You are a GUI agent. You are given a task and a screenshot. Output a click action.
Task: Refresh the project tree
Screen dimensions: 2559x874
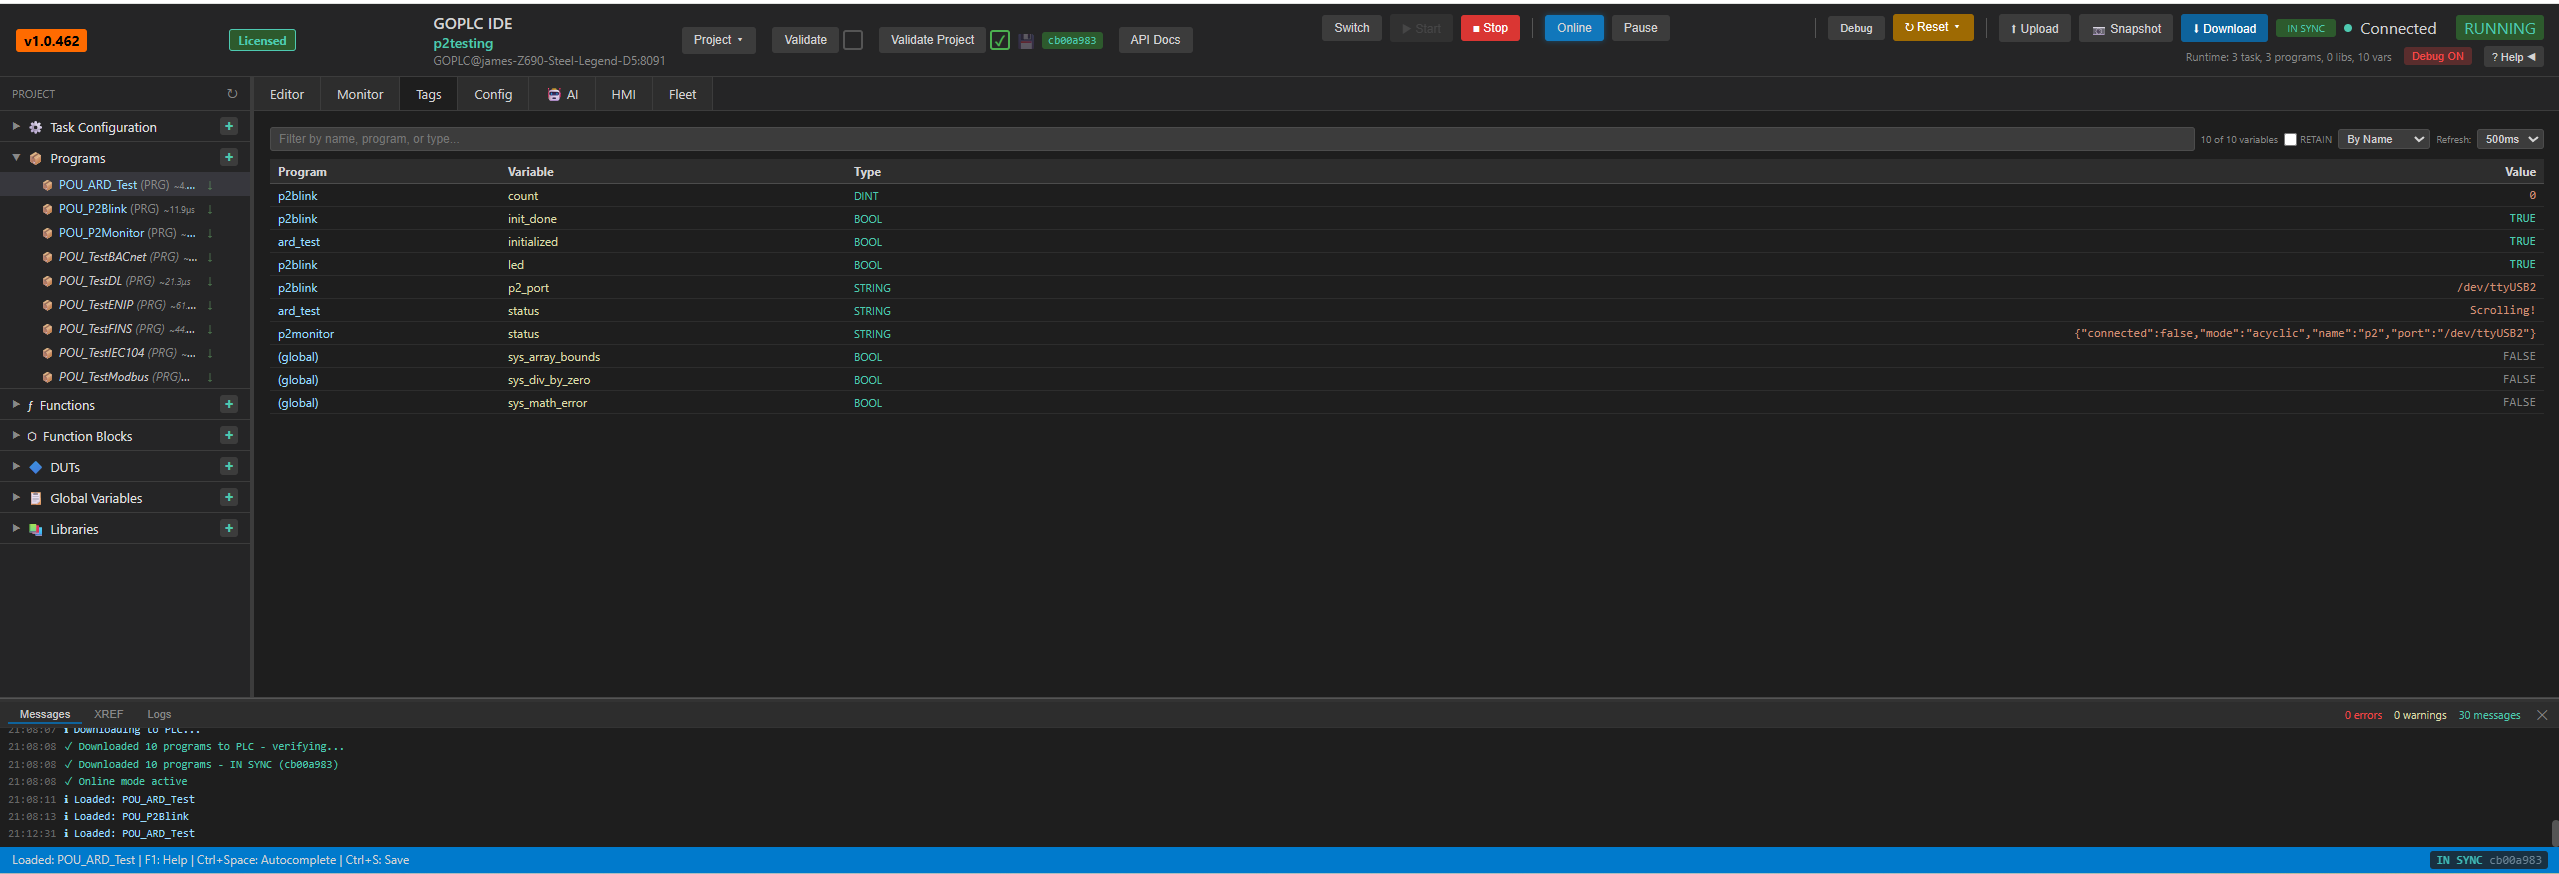click(x=232, y=94)
